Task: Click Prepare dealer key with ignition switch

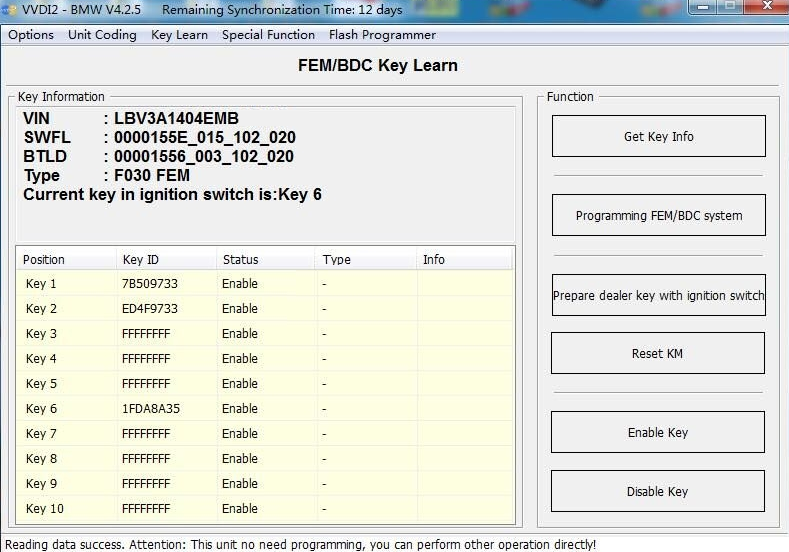Action: pyautogui.click(x=658, y=296)
